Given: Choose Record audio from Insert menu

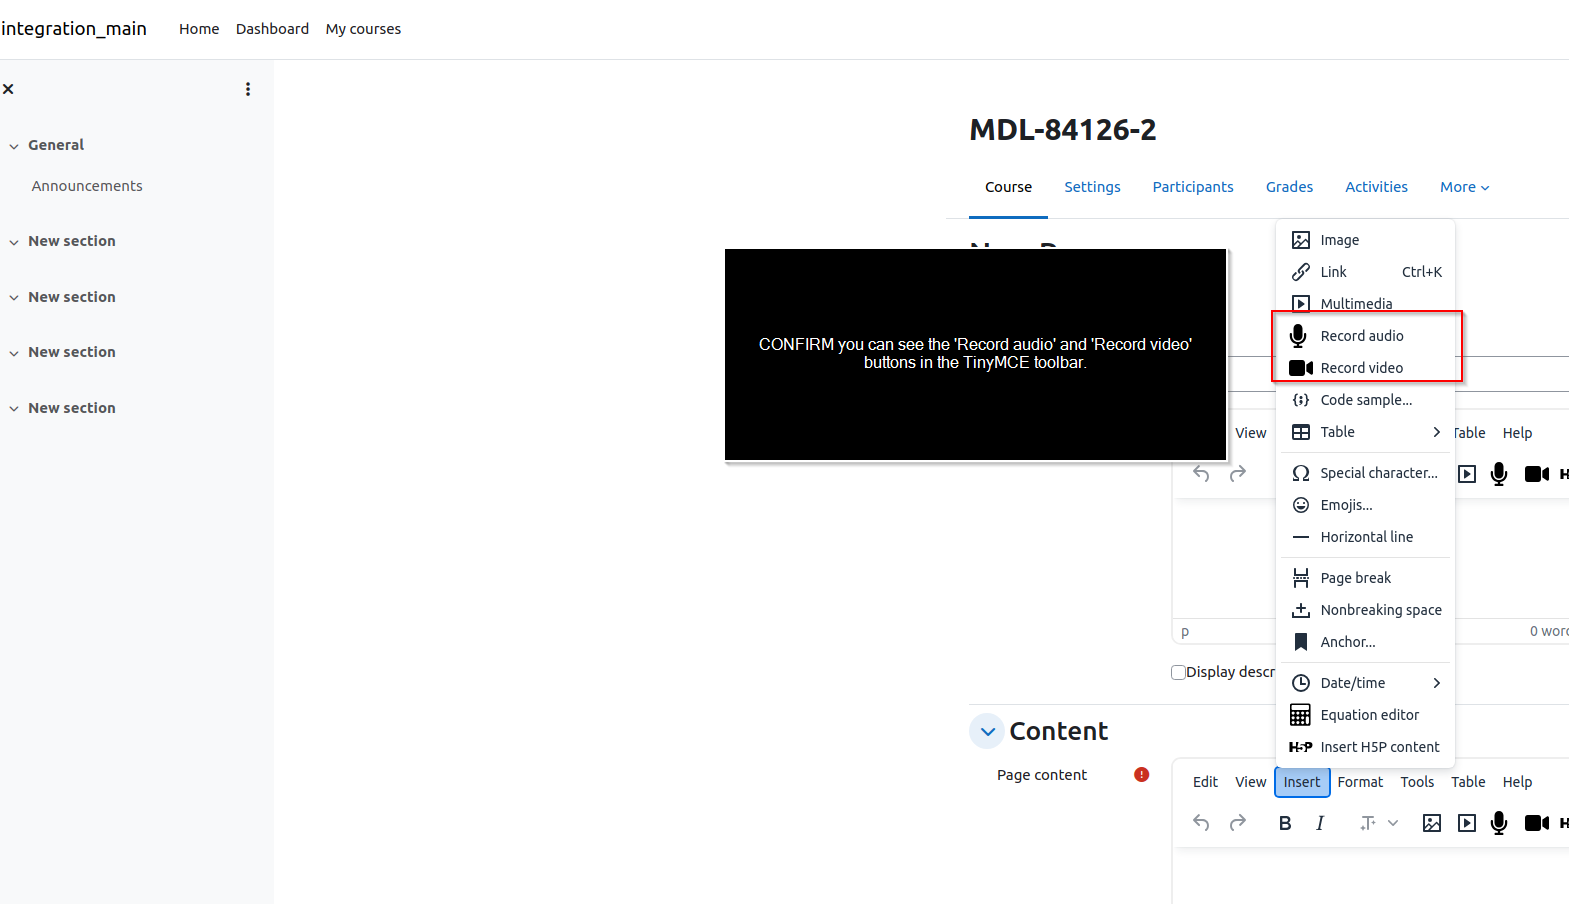Looking at the screenshot, I should tap(1366, 336).
